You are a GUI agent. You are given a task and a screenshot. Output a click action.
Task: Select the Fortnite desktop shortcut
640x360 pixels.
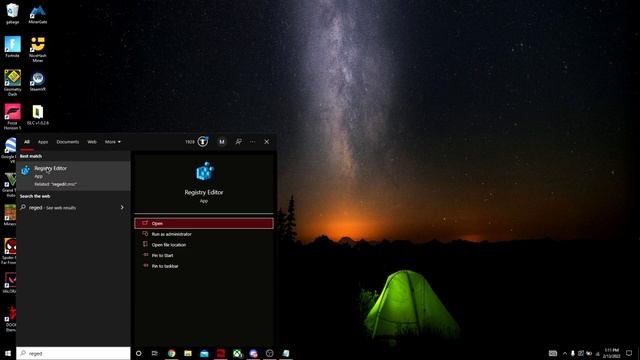click(x=12, y=47)
